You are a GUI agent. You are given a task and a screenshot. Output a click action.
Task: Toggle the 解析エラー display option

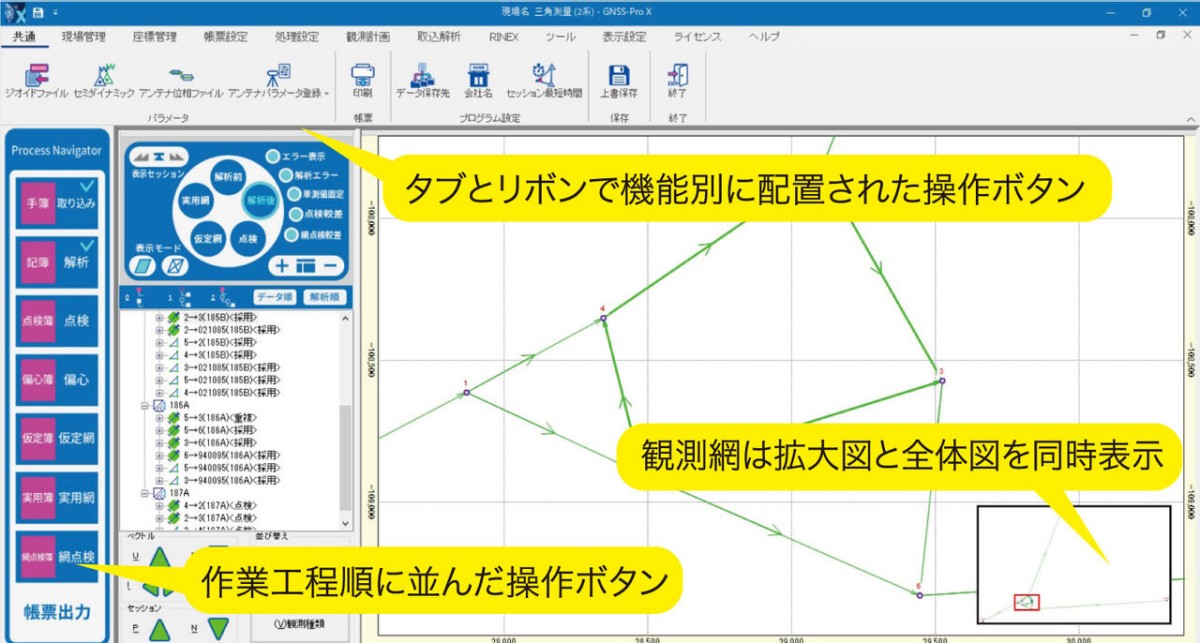click(288, 176)
